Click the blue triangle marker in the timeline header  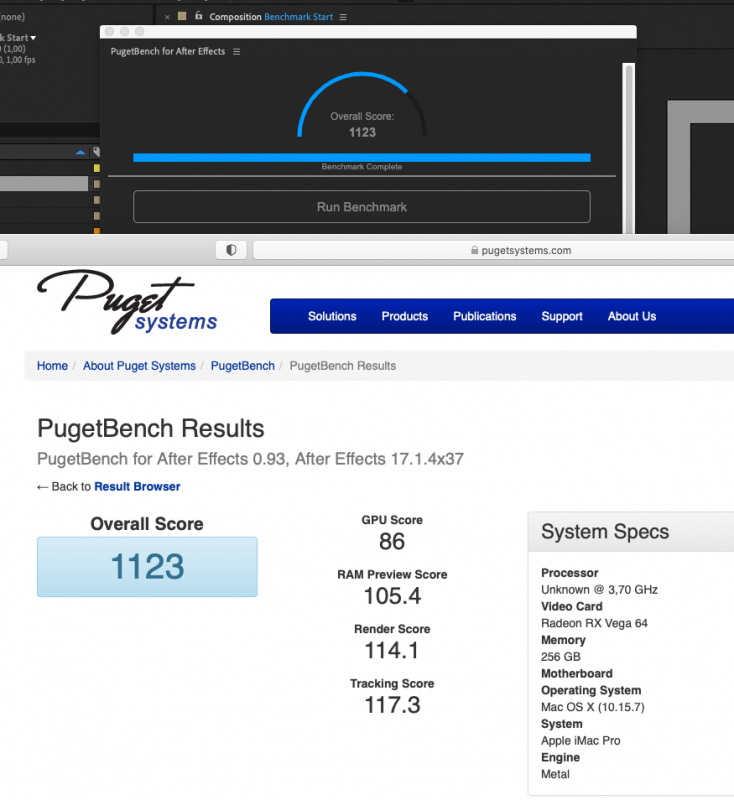pos(80,152)
